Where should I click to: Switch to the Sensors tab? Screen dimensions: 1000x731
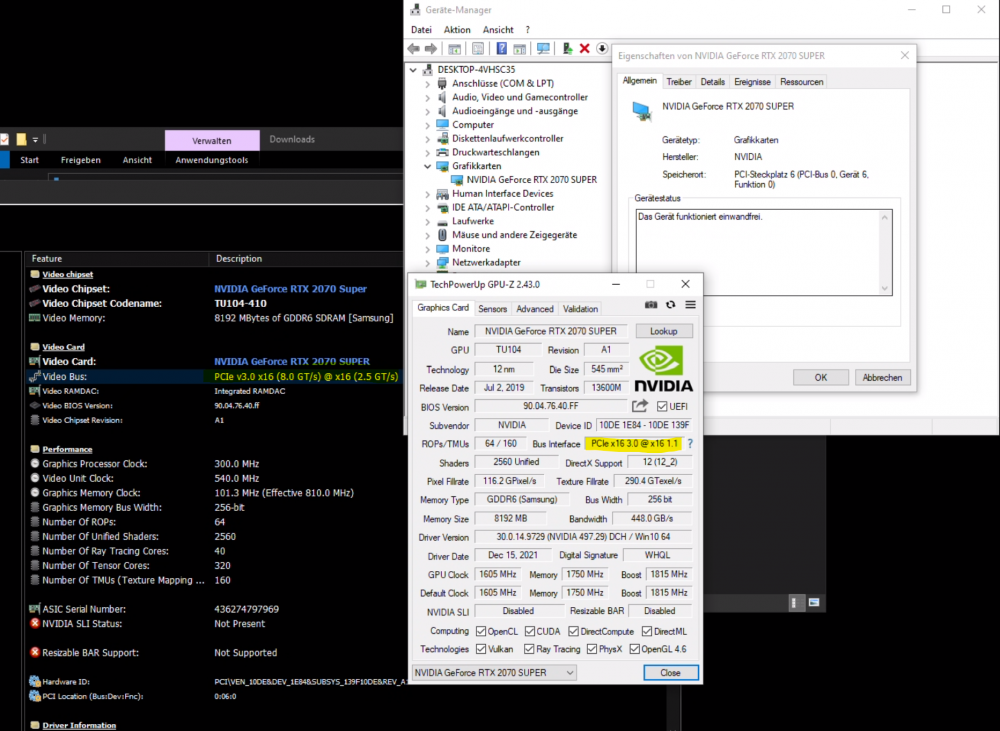pos(492,309)
